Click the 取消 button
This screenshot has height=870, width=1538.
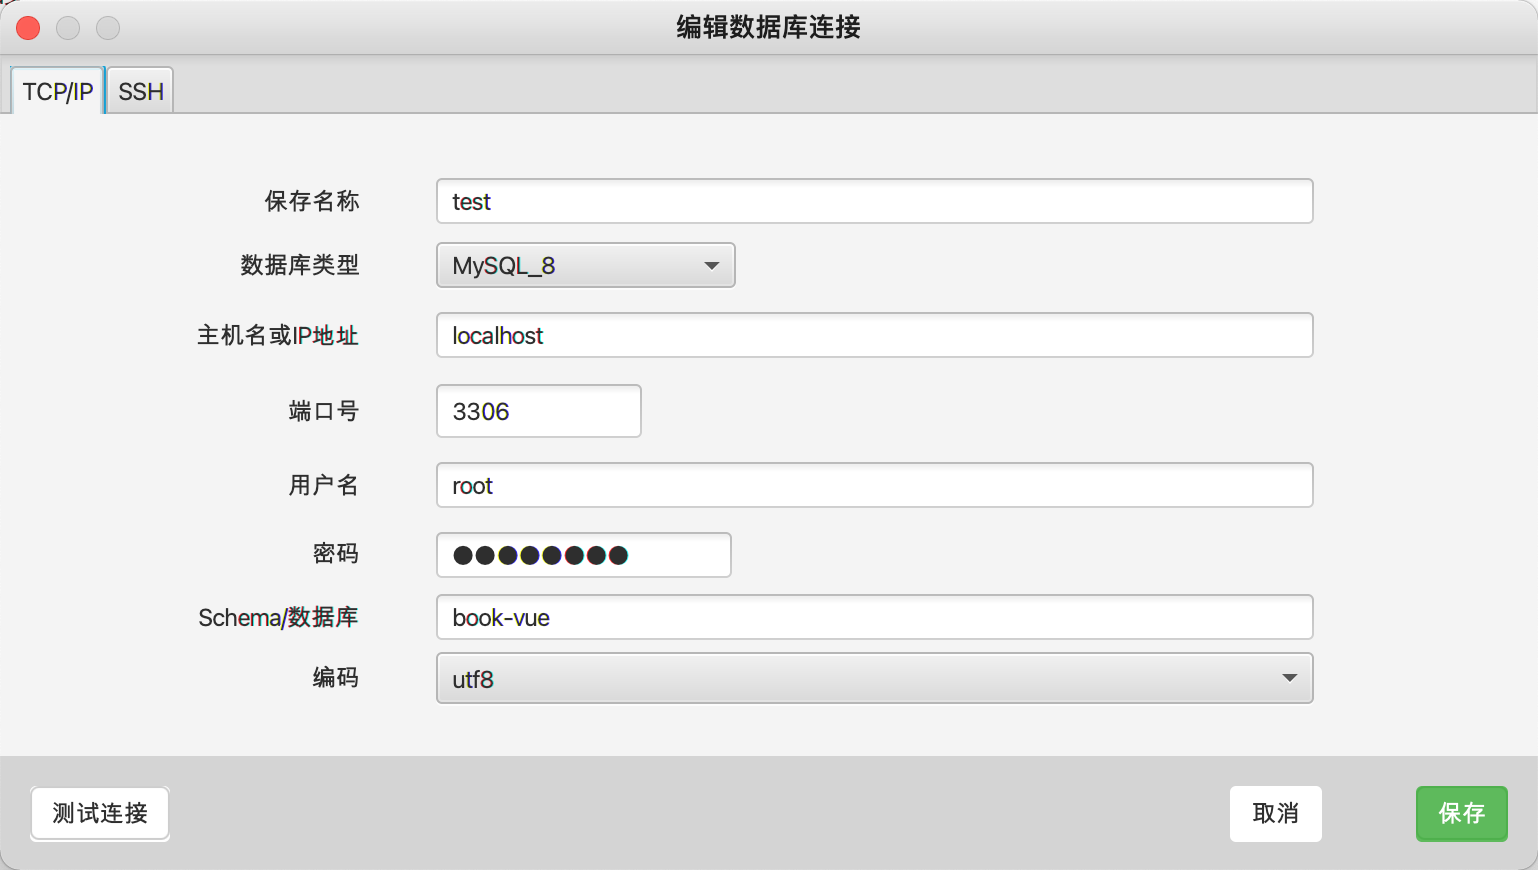coord(1275,813)
